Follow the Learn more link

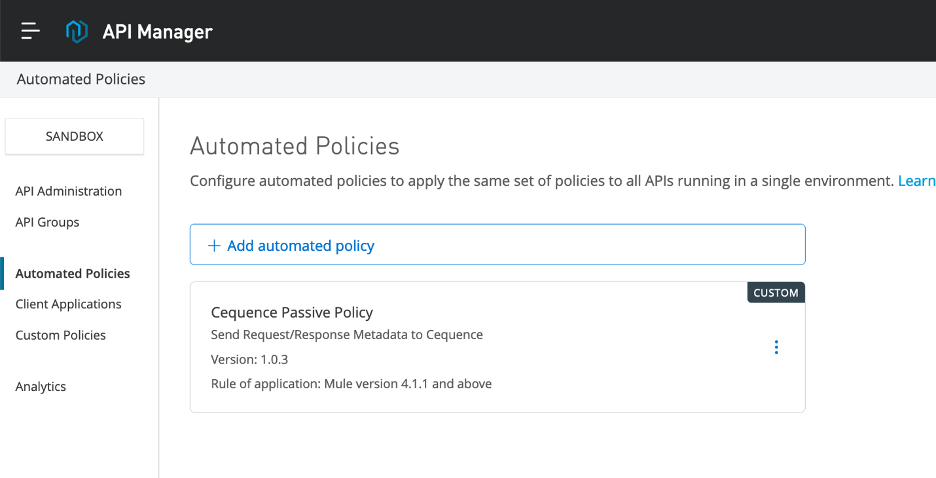coord(916,181)
